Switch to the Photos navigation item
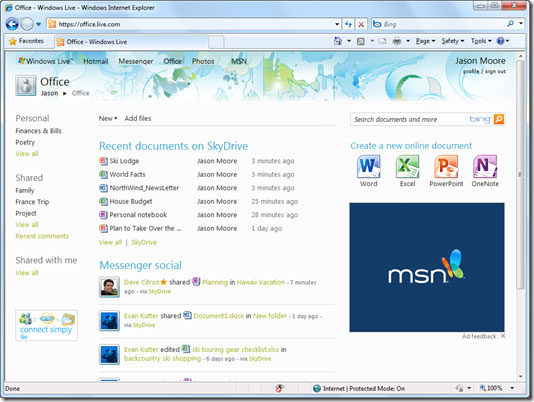Screen dimensions: 534x402 [x=203, y=61]
